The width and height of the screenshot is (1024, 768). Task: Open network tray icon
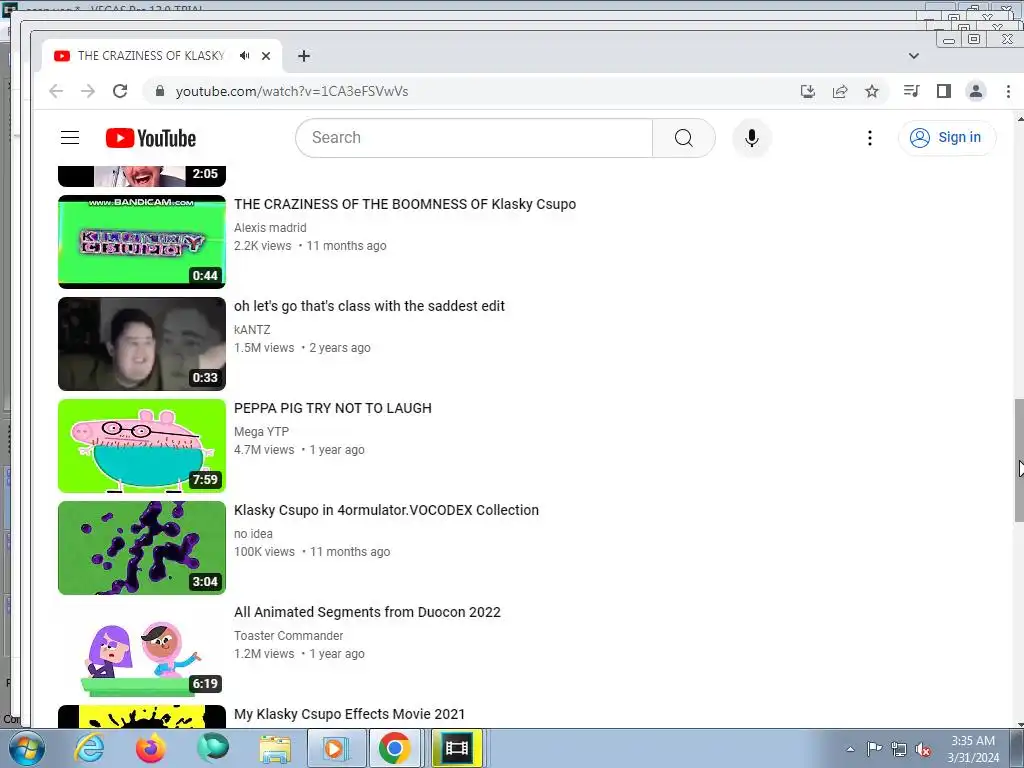click(899, 750)
